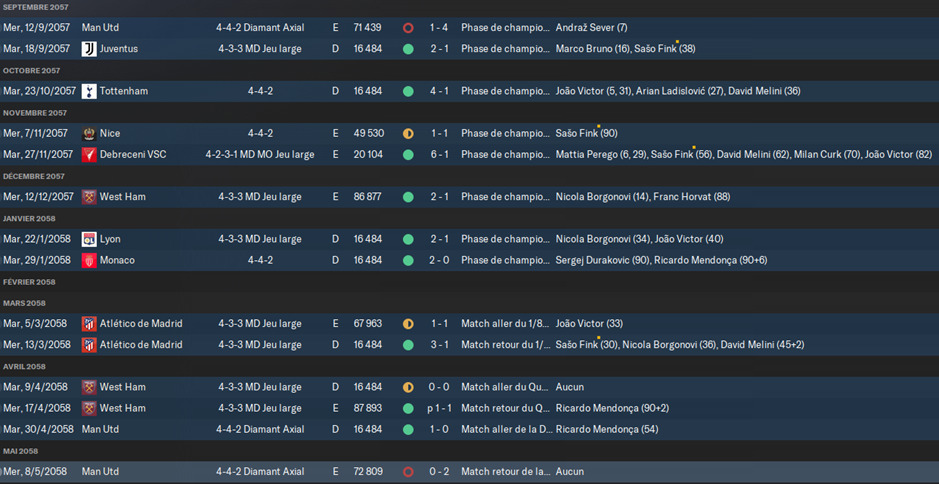Open Atlético de Madrid crest on 5/3/2058
Image resolution: width=939 pixels, height=484 pixels.
pyautogui.click(x=89, y=324)
